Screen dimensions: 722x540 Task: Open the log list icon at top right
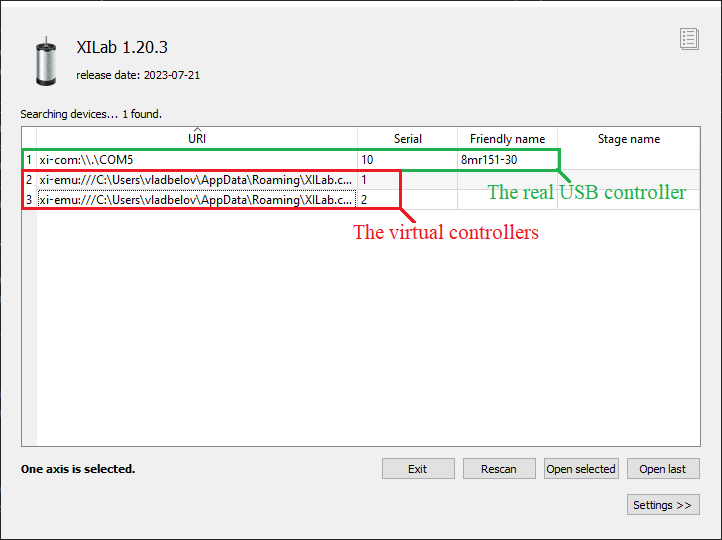689,39
